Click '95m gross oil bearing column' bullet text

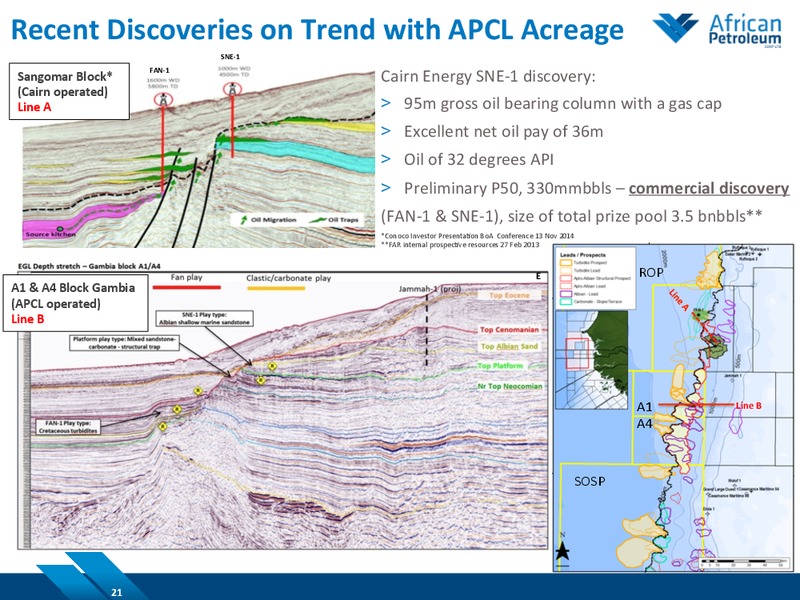(563, 104)
